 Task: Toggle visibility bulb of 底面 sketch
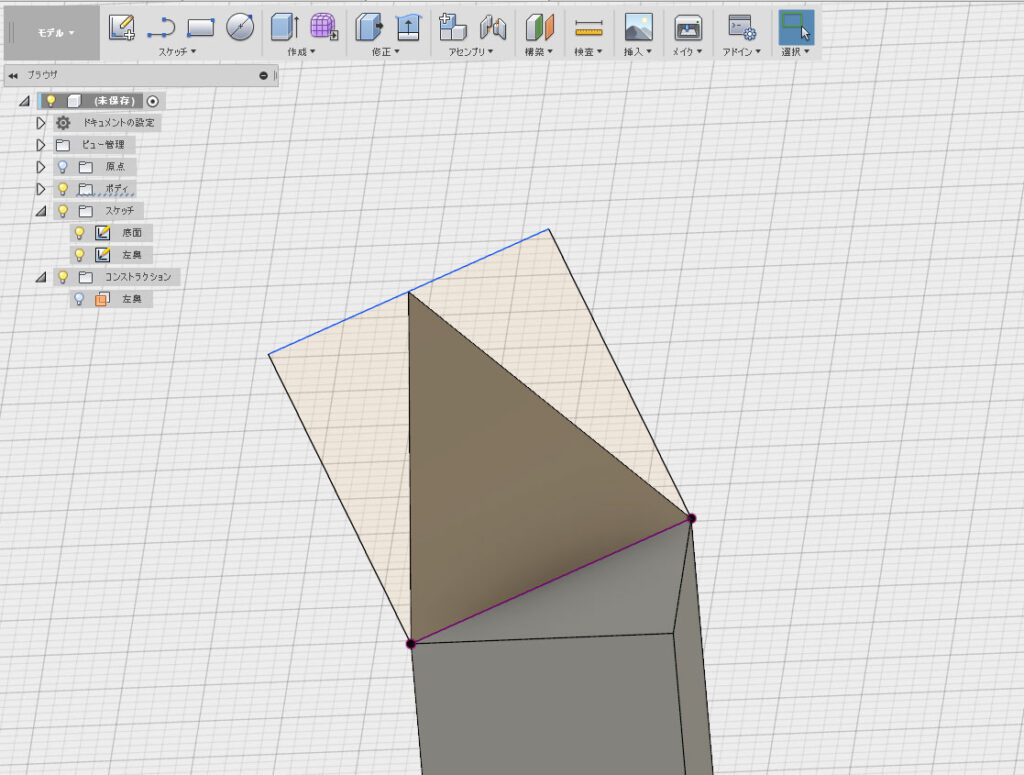tap(79, 233)
